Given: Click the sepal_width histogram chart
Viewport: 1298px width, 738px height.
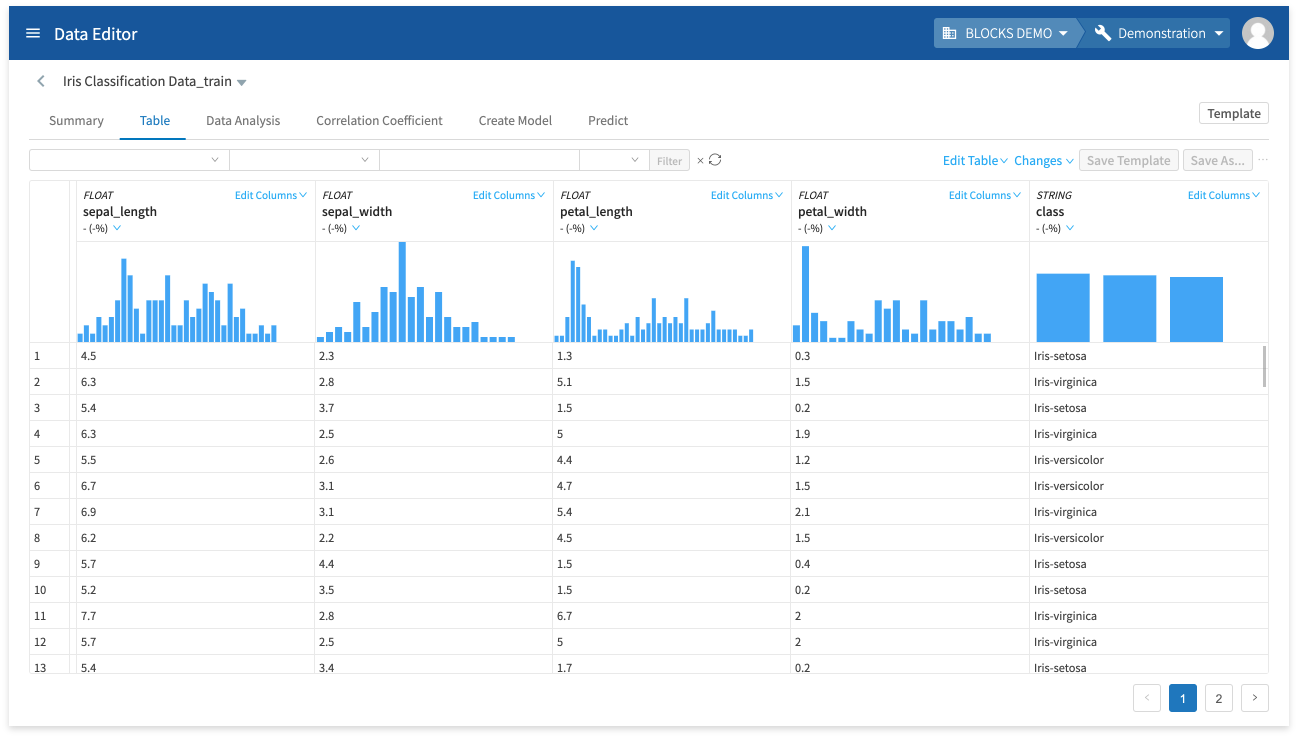Looking at the screenshot, I should tap(416, 292).
